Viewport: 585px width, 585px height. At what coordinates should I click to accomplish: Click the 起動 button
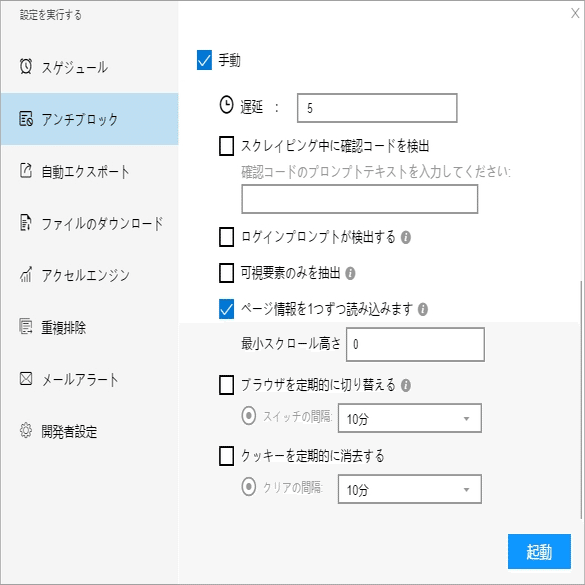539,551
